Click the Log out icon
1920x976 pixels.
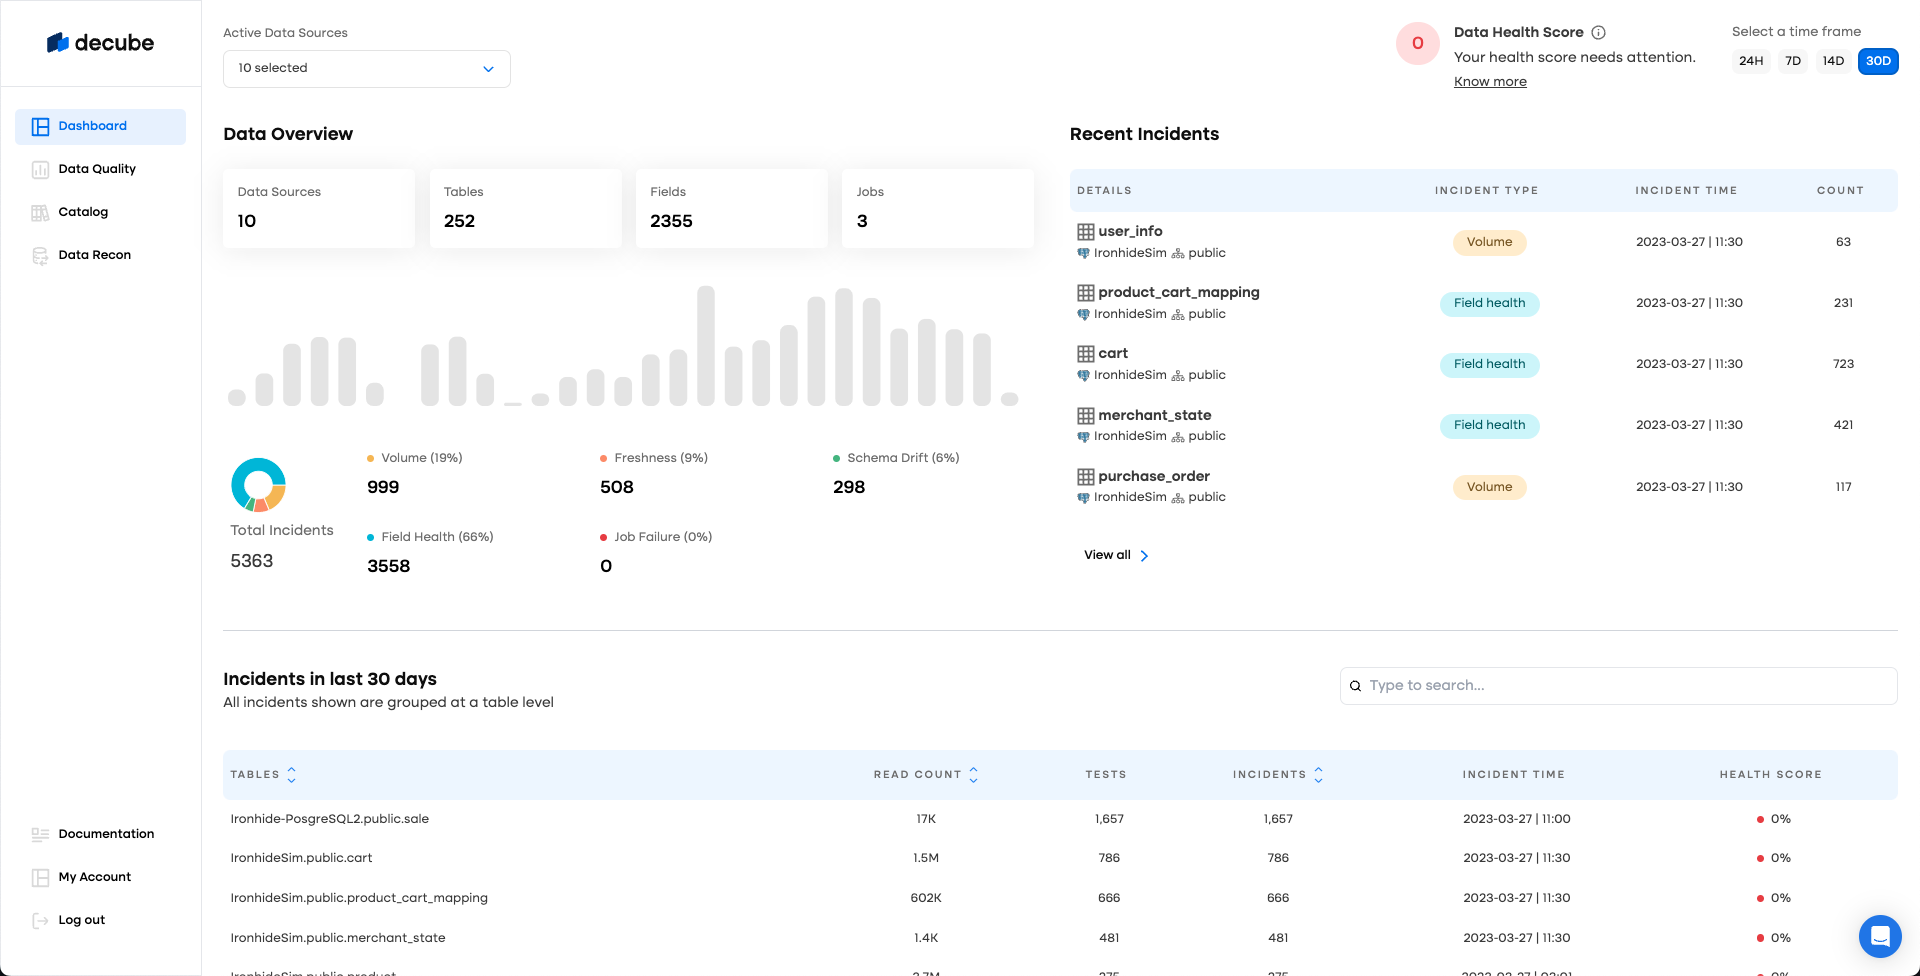tap(40, 921)
